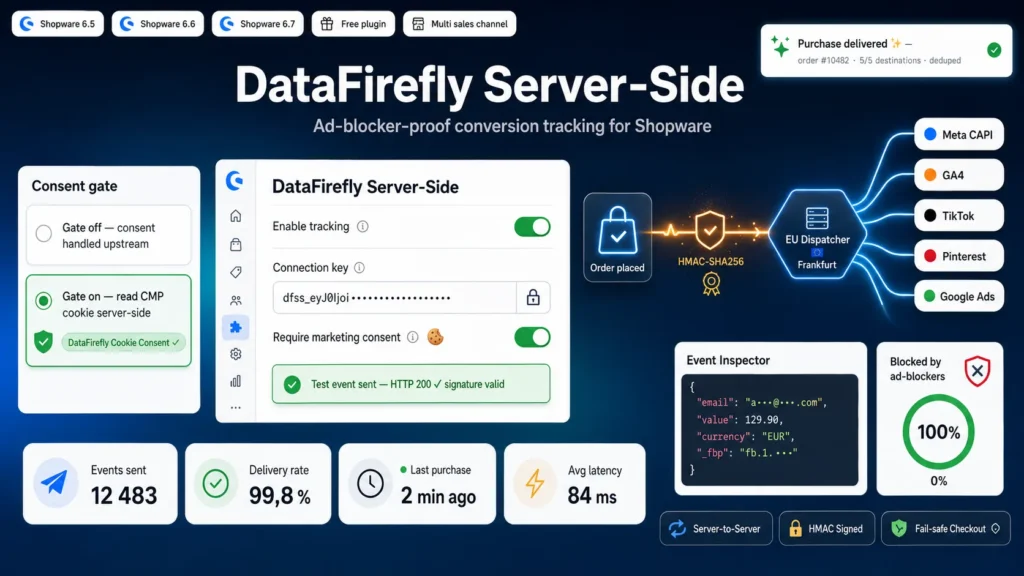Select the Google Ads destination

coord(959,296)
